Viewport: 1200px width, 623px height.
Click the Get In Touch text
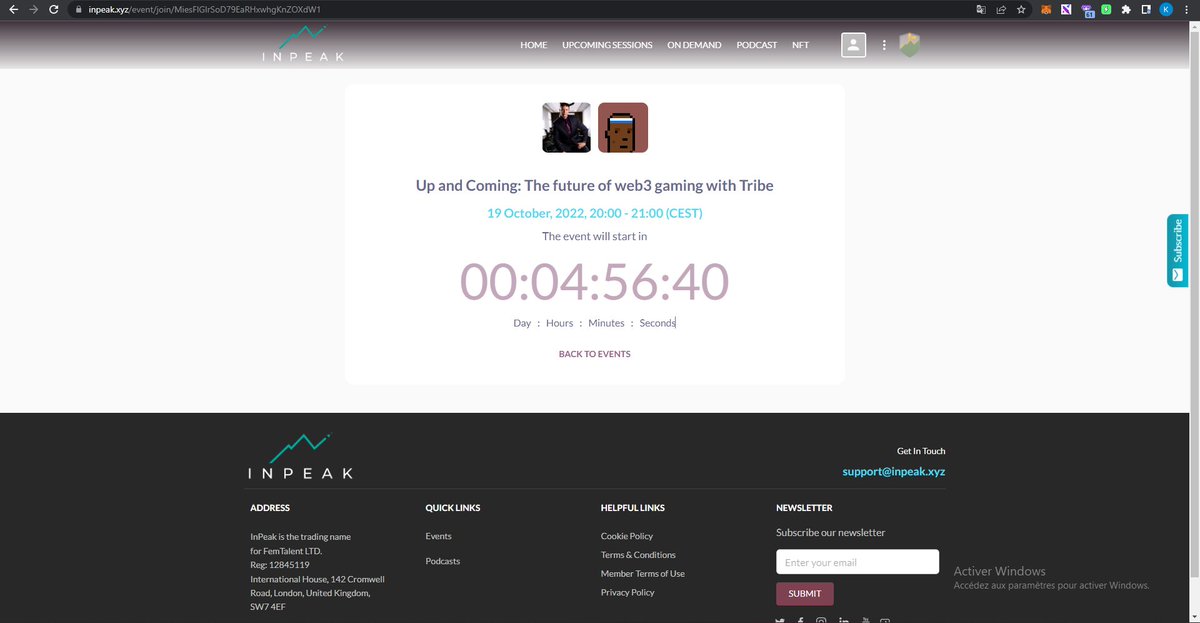coord(921,451)
